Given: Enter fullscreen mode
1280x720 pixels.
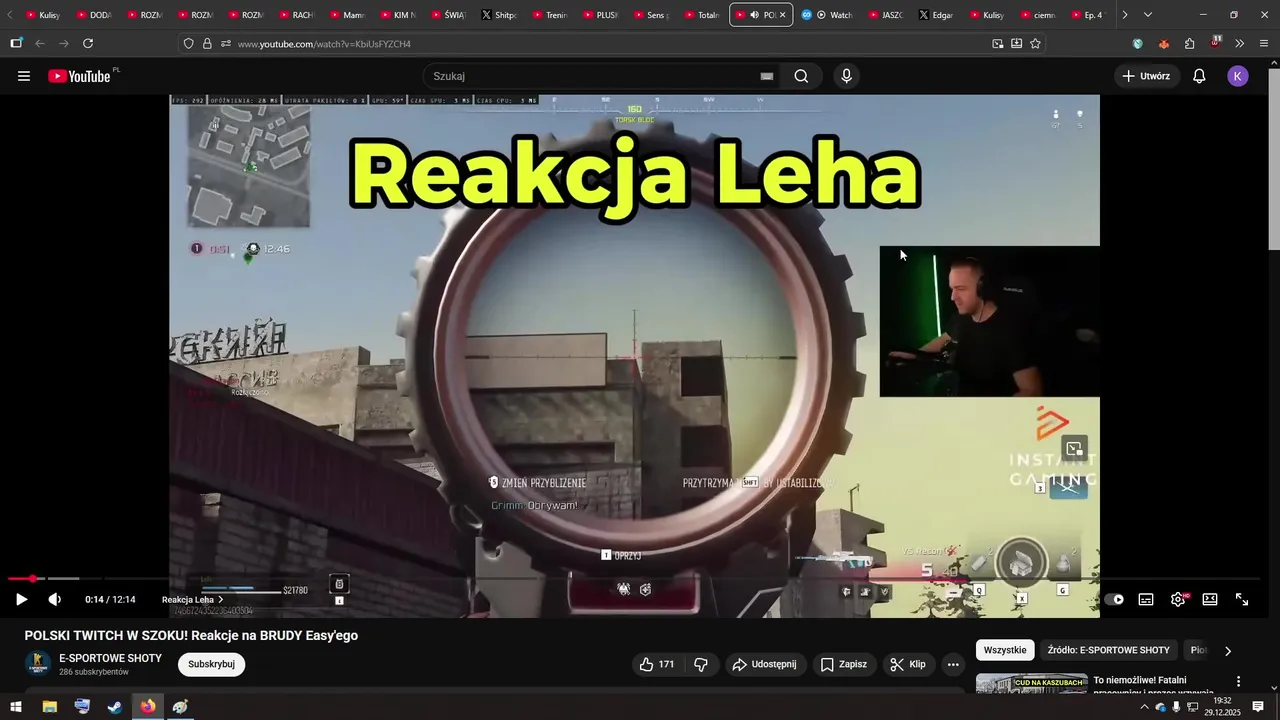Looking at the screenshot, I should [x=1242, y=599].
